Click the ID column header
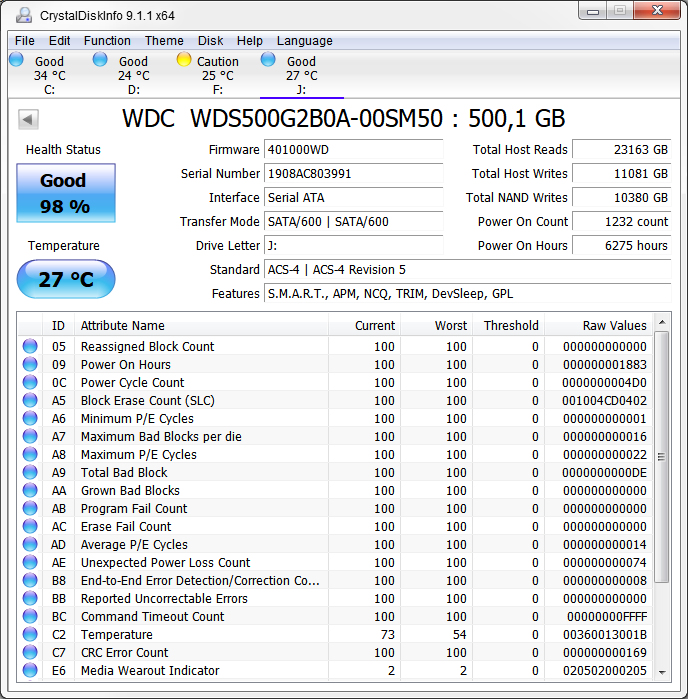688x699 pixels. click(58, 325)
